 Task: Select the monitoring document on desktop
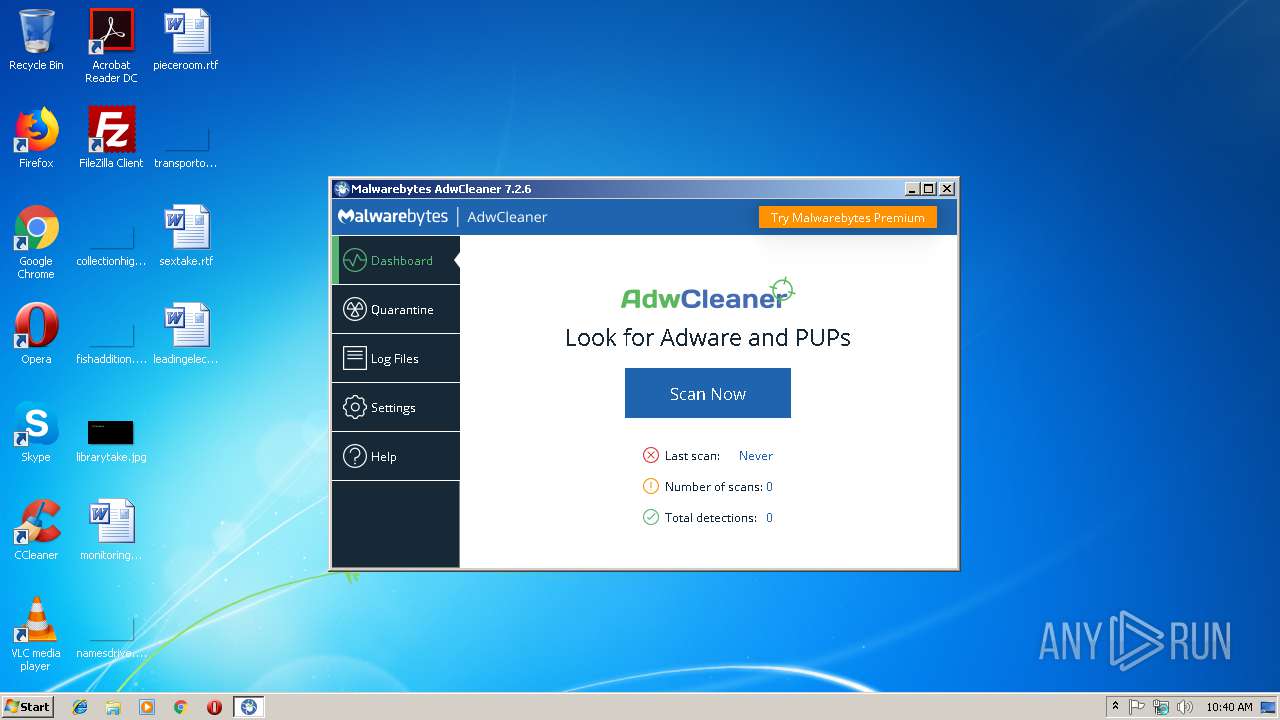[111, 530]
